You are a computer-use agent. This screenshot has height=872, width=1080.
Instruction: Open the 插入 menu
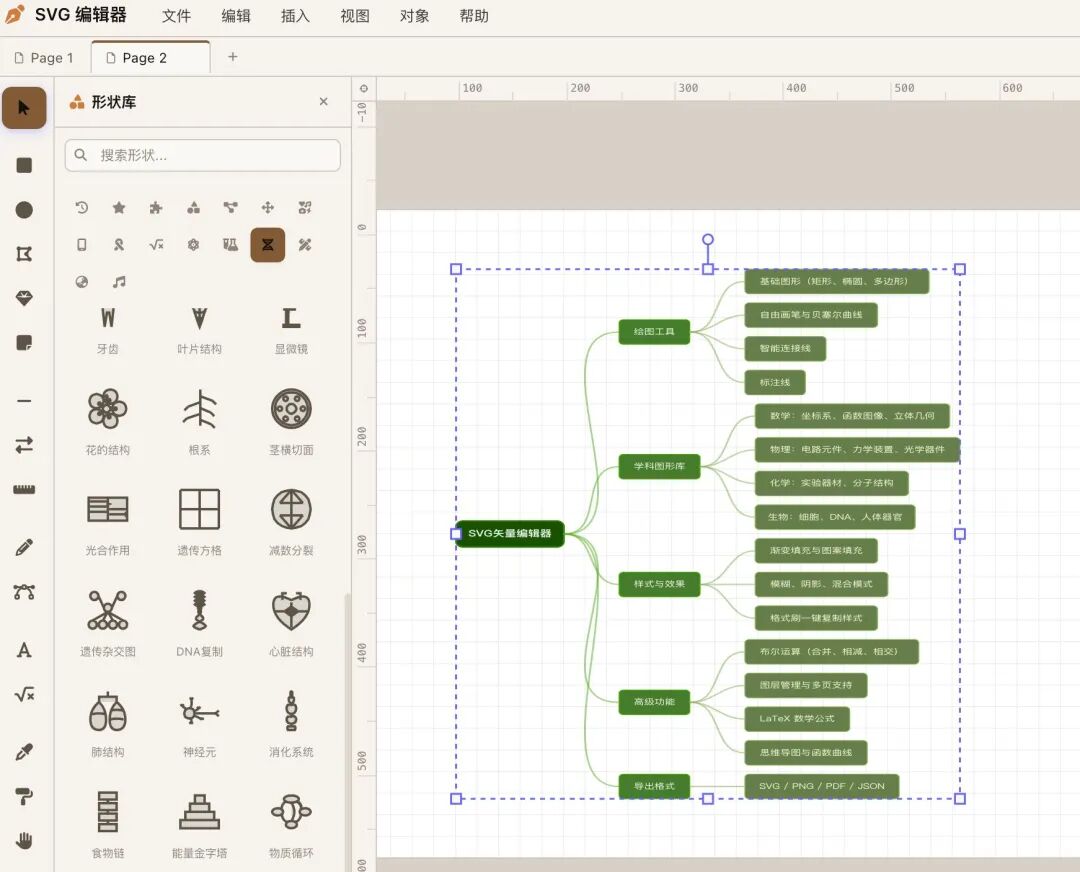click(x=295, y=16)
